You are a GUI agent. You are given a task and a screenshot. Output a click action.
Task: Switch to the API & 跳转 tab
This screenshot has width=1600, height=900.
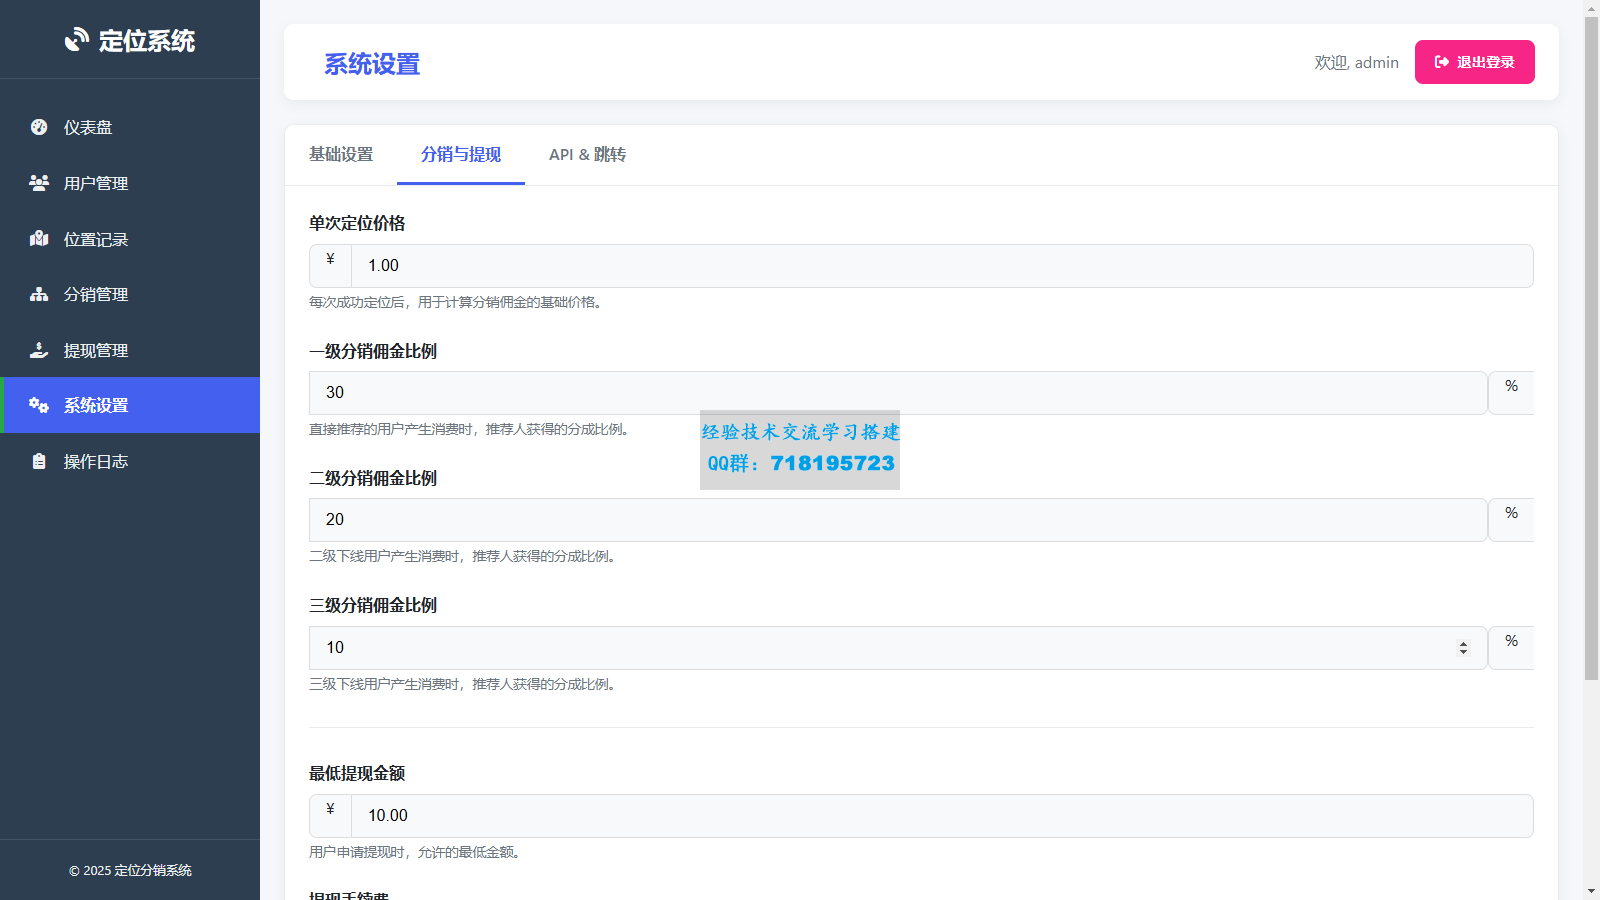587,154
